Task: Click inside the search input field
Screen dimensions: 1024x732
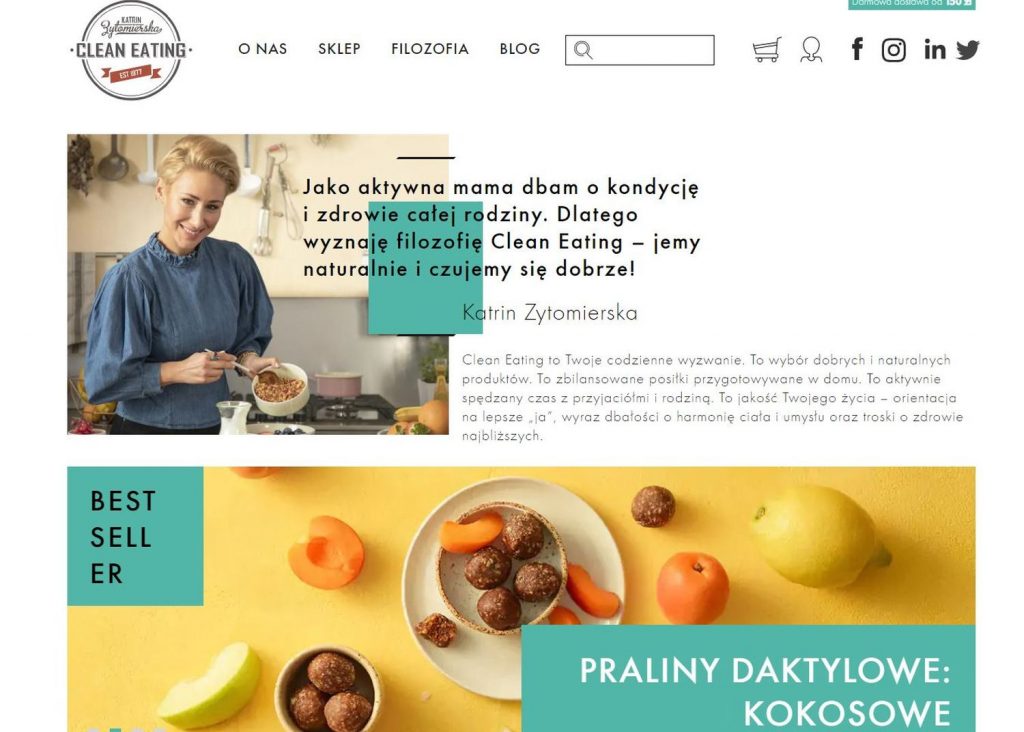Action: pos(639,50)
